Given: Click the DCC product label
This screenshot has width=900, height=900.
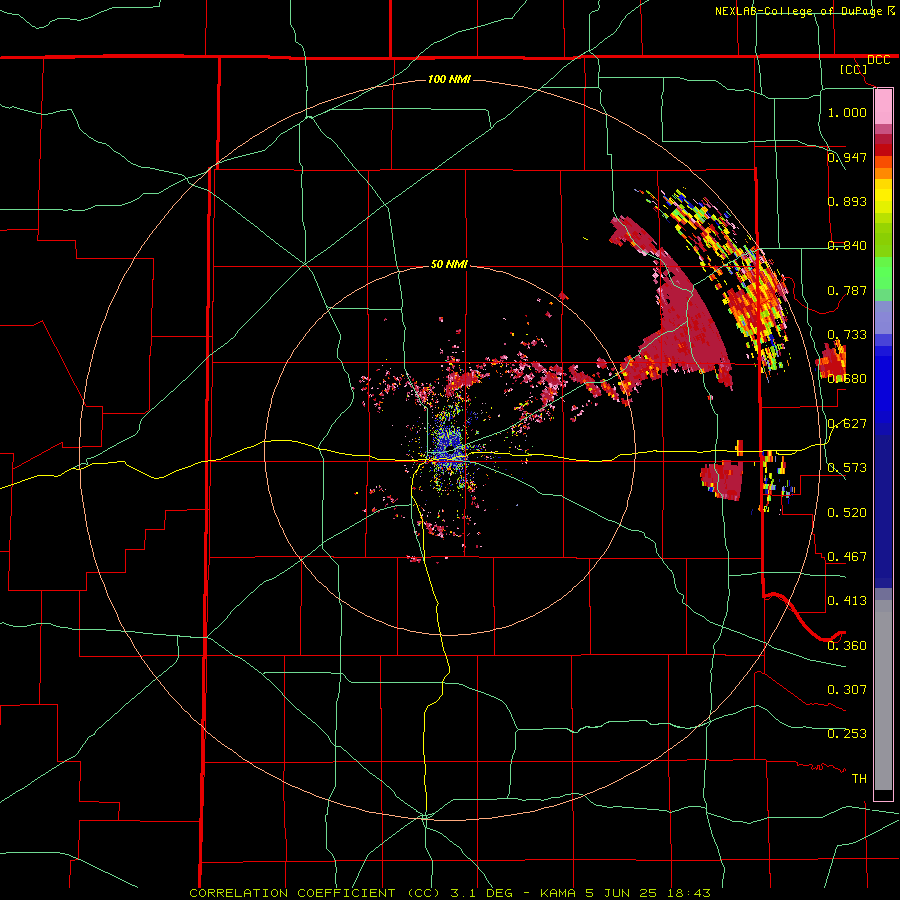Looking at the screenshot, I should click(x=878, y=60).
